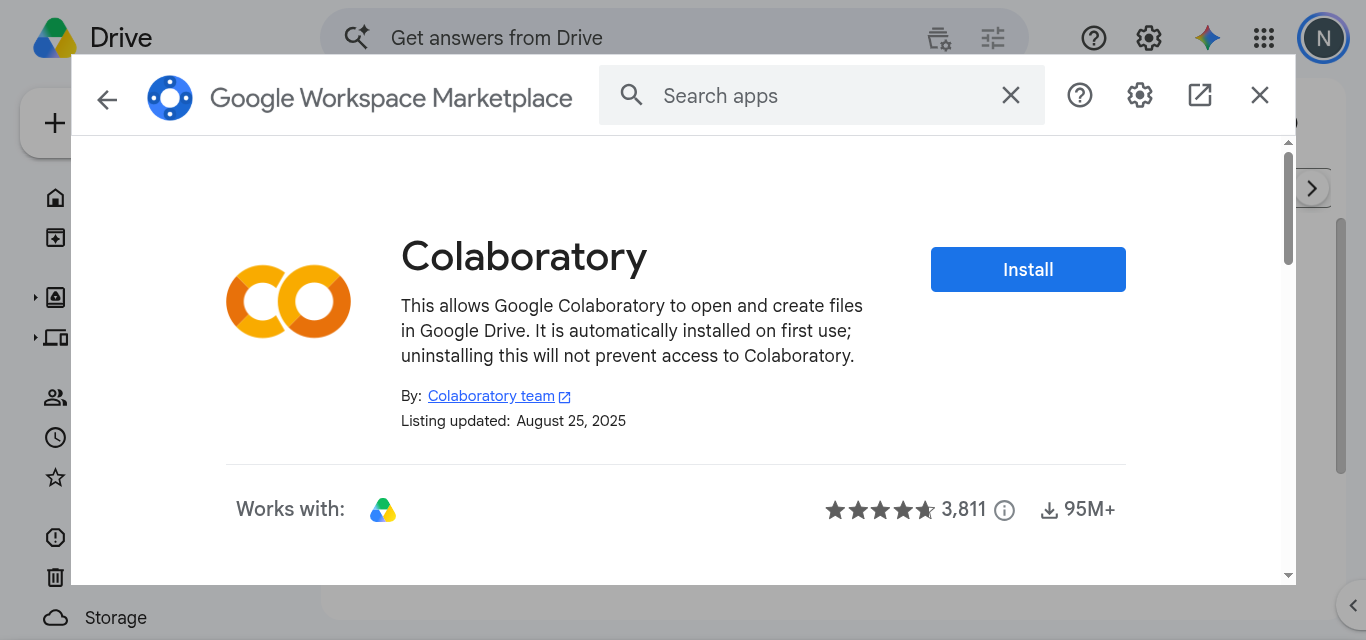The height and width of the screenshot is (640, 1366).
Task: Click the magnifier icon in Search apps
Action: (631, 95)
